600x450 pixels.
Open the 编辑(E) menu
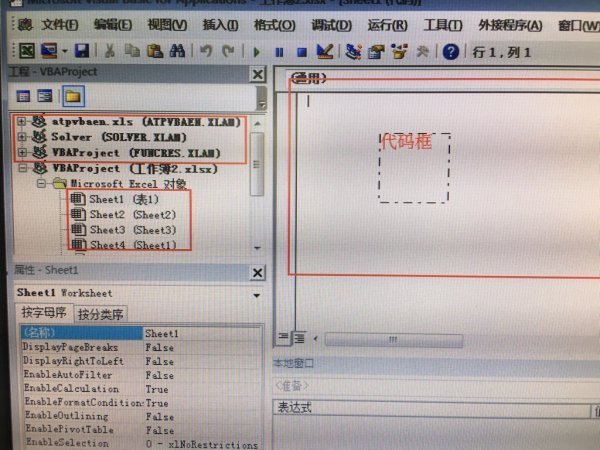113,25
